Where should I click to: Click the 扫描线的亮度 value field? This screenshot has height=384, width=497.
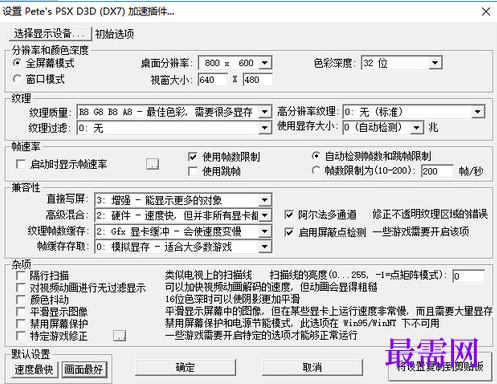click(x=468, y=276)
